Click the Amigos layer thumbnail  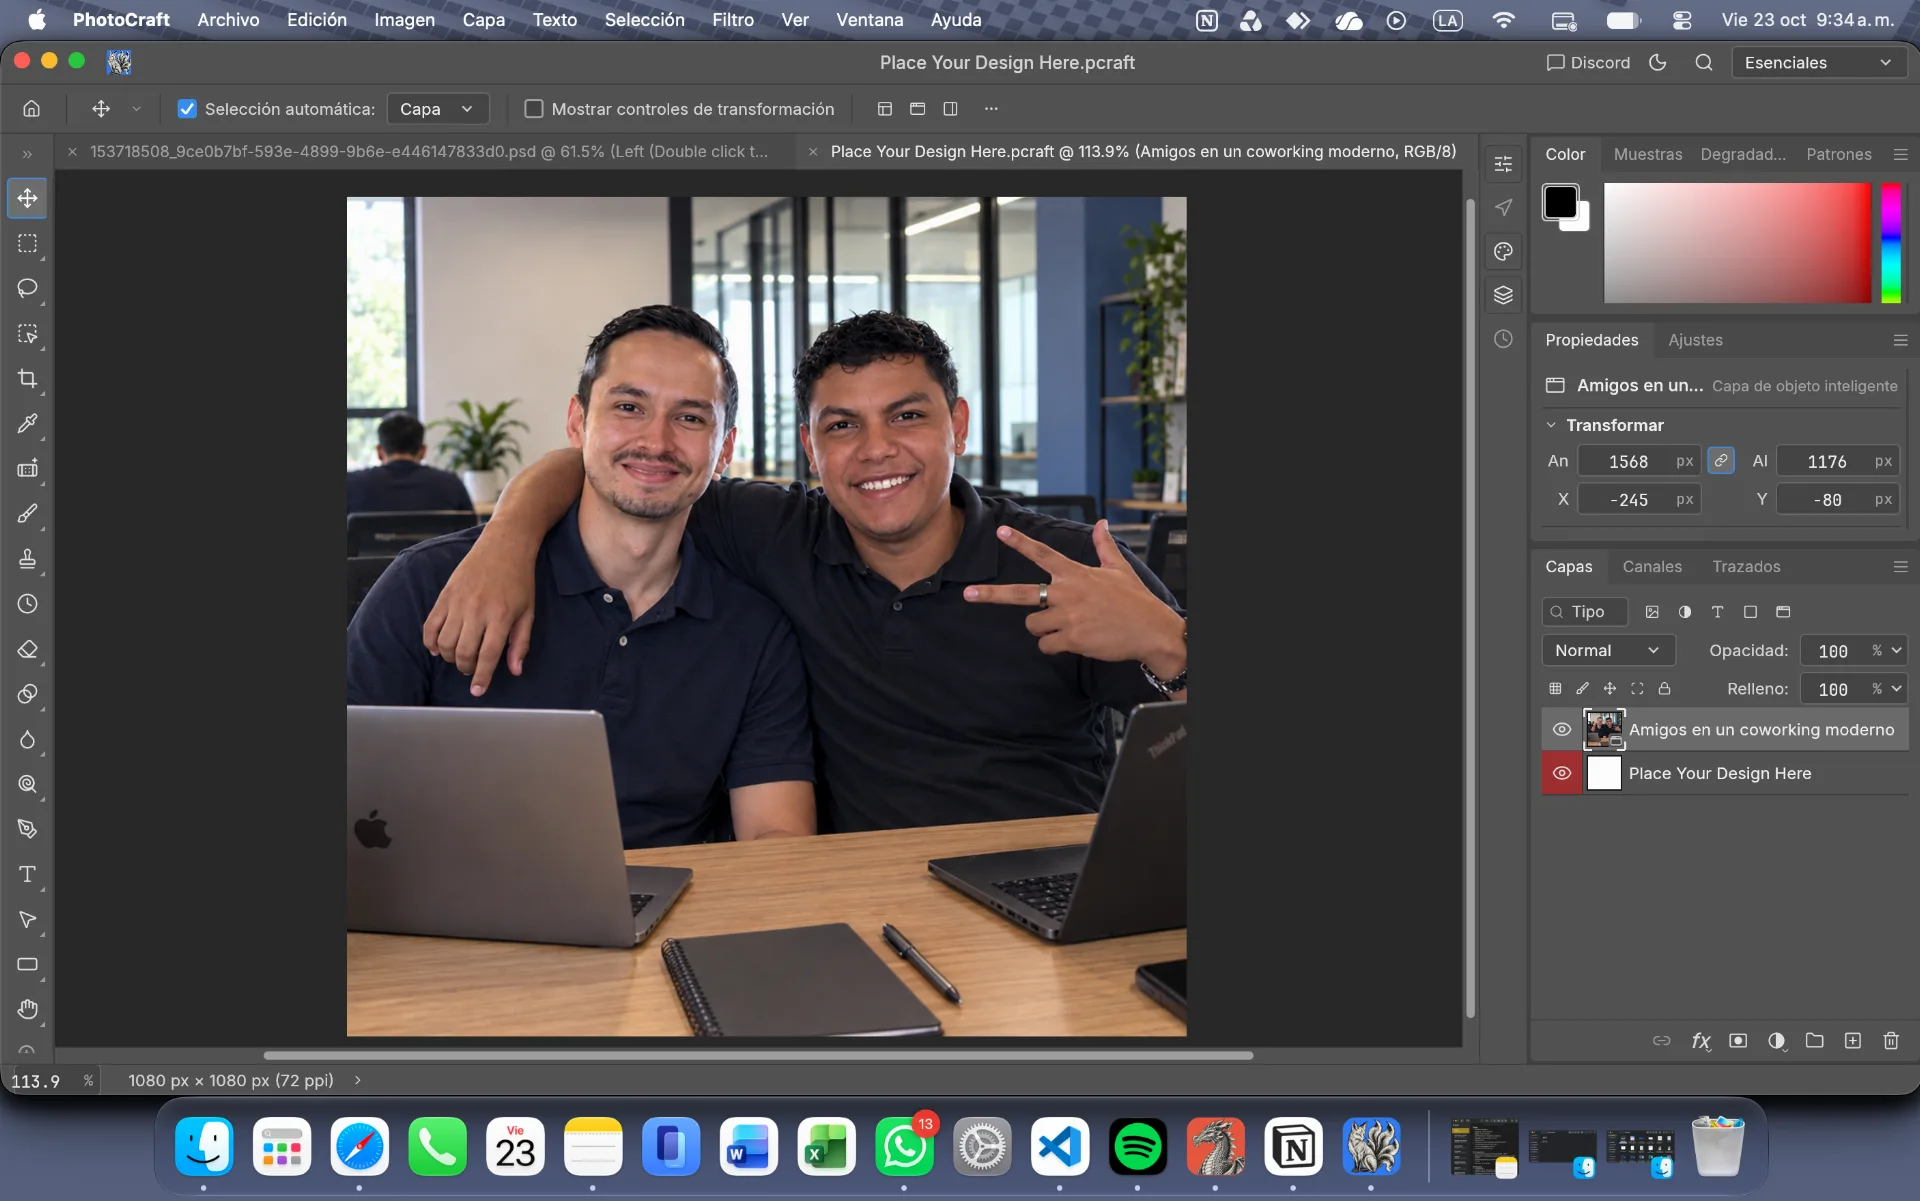pyautogui.click(x=1604, y=729)
